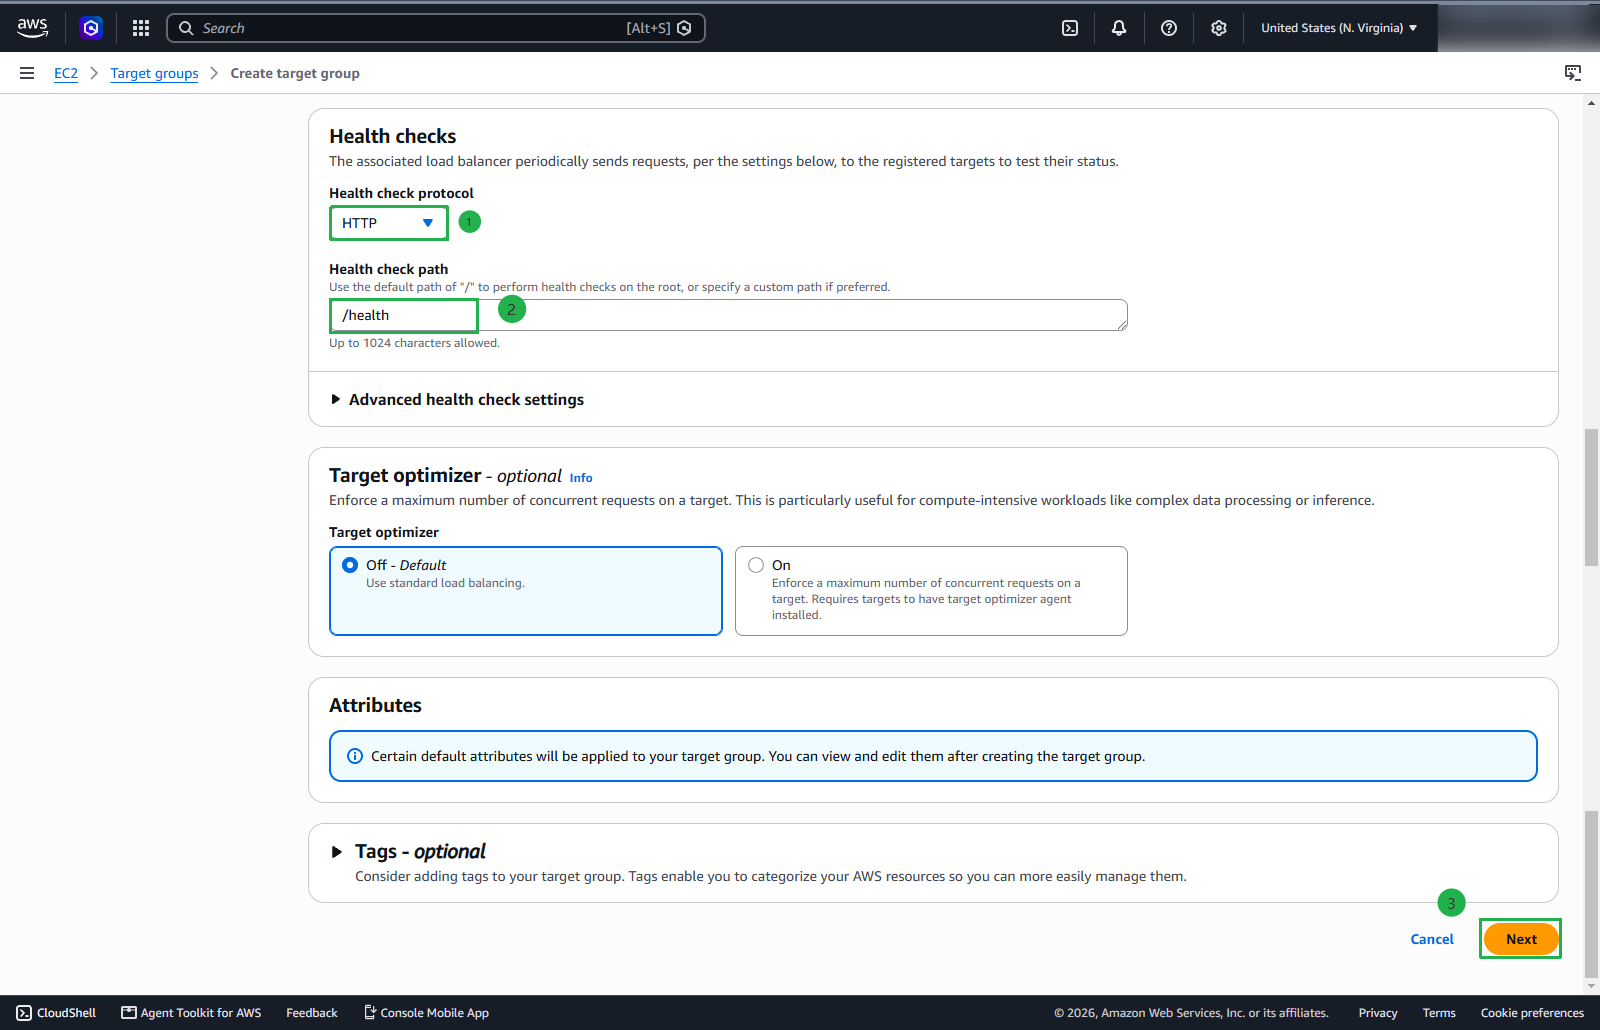
Task: Open the notifications bell
Action: coord(1119,28)
